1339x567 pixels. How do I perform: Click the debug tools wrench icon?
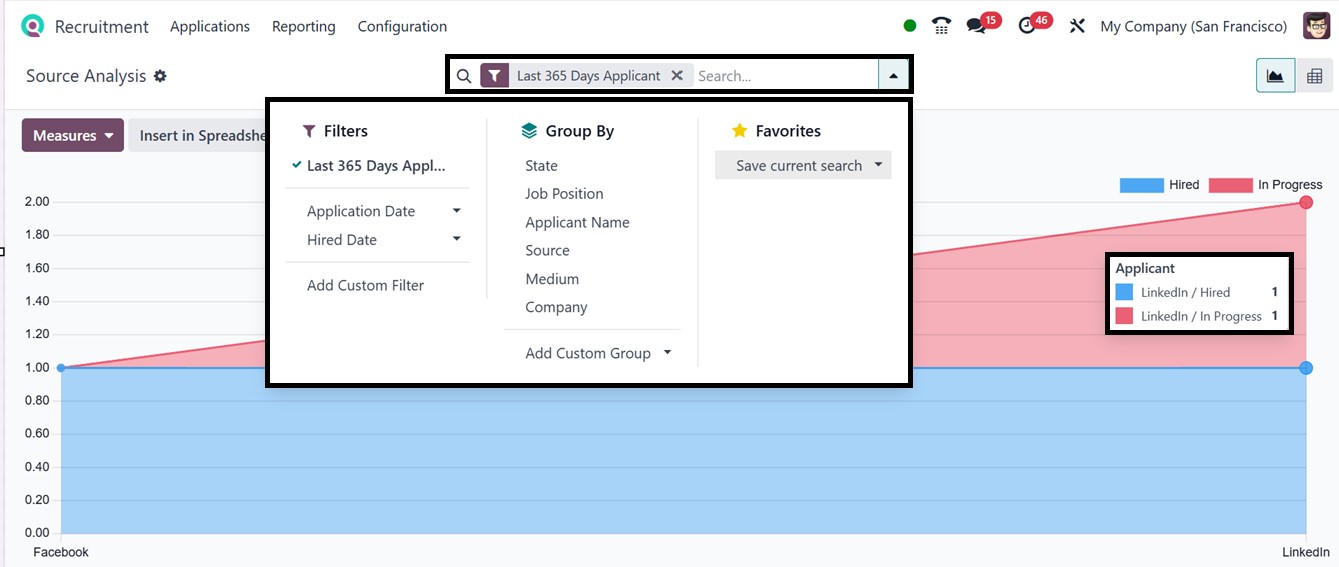pos(1077,26)
